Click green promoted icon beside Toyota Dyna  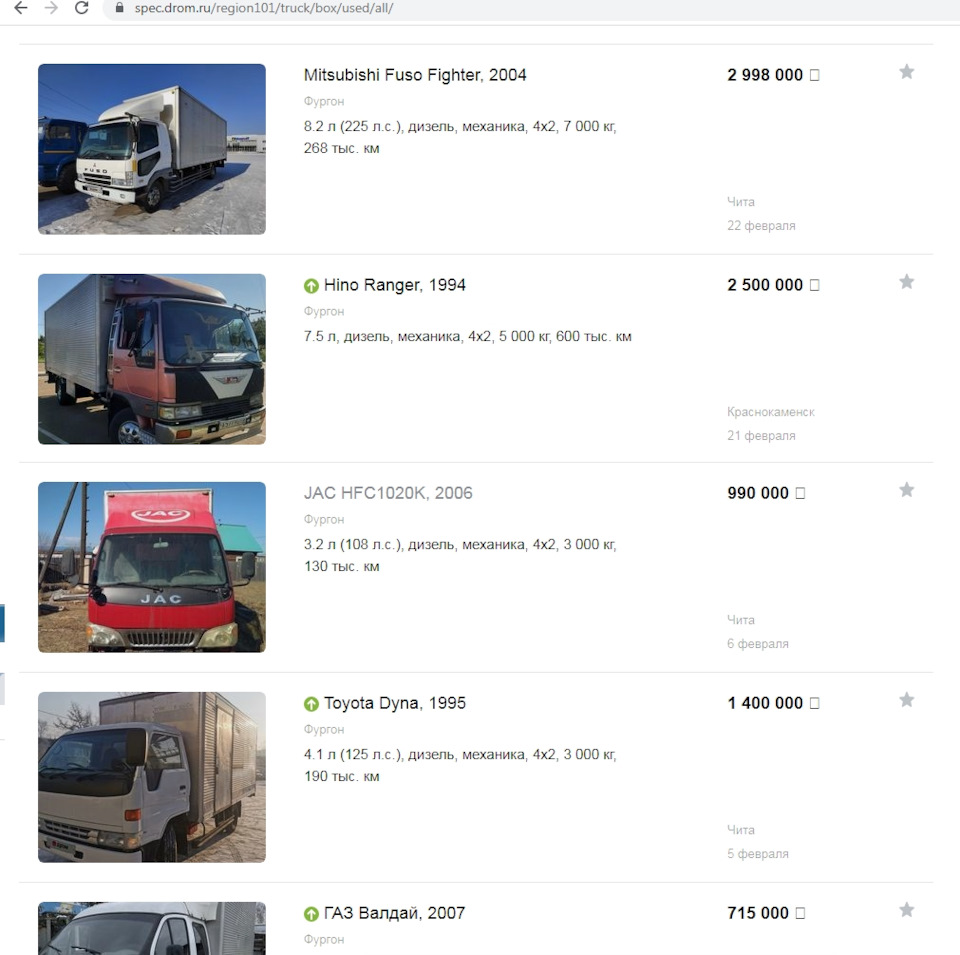tap(311, 704)
